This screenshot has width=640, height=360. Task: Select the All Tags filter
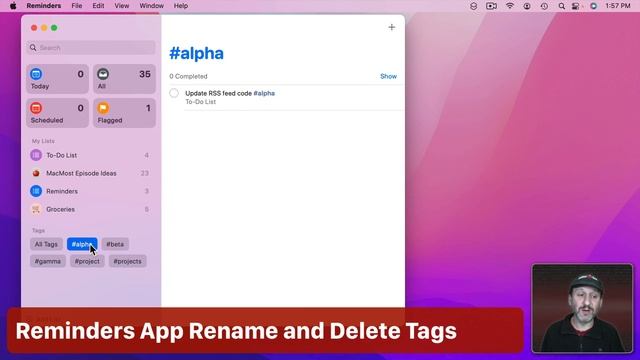(46, 244)
